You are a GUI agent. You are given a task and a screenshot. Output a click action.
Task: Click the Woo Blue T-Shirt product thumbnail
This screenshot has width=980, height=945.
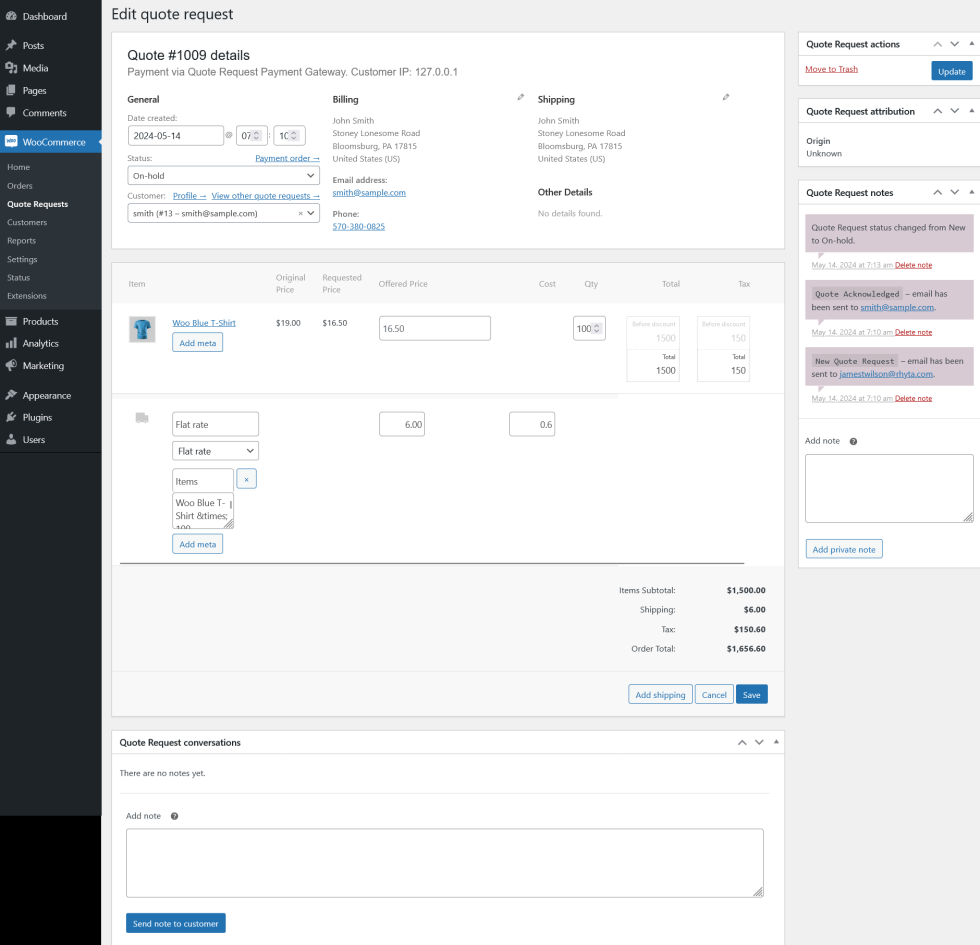[x=142, y=329]
